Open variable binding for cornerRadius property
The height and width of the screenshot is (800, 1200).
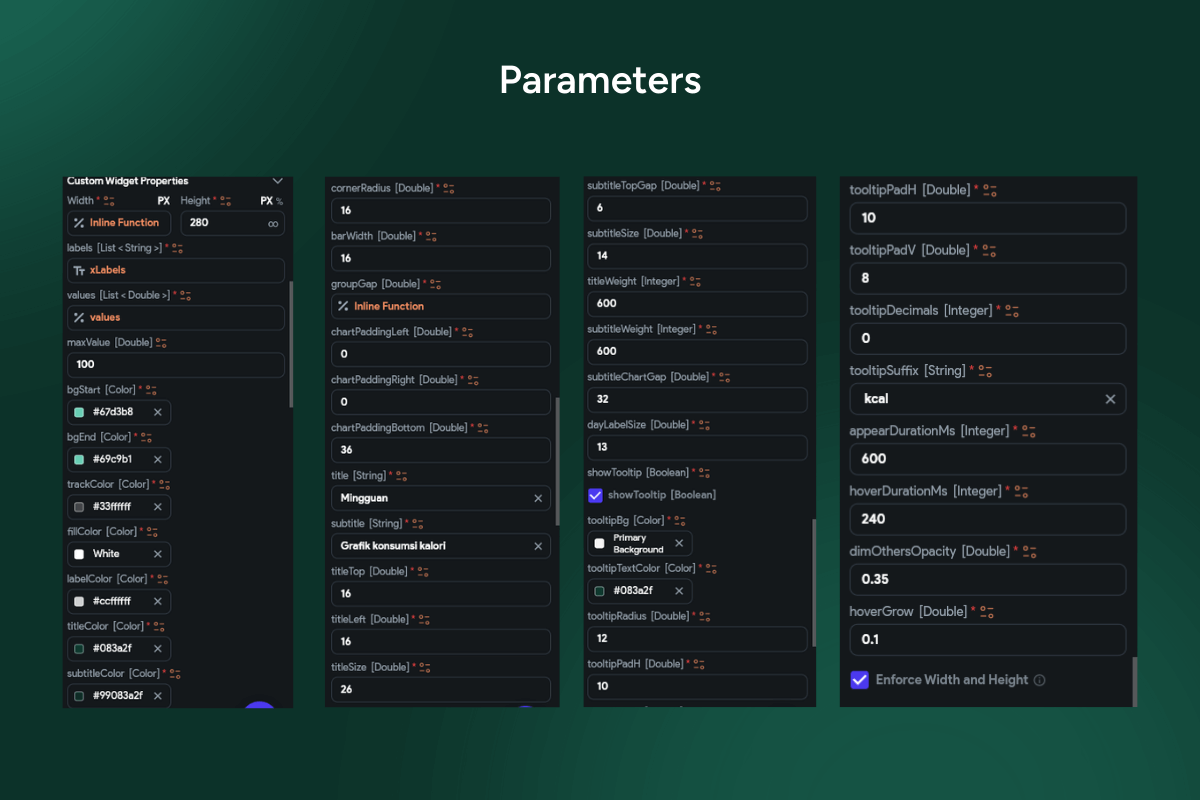click(x=448, y=188)
